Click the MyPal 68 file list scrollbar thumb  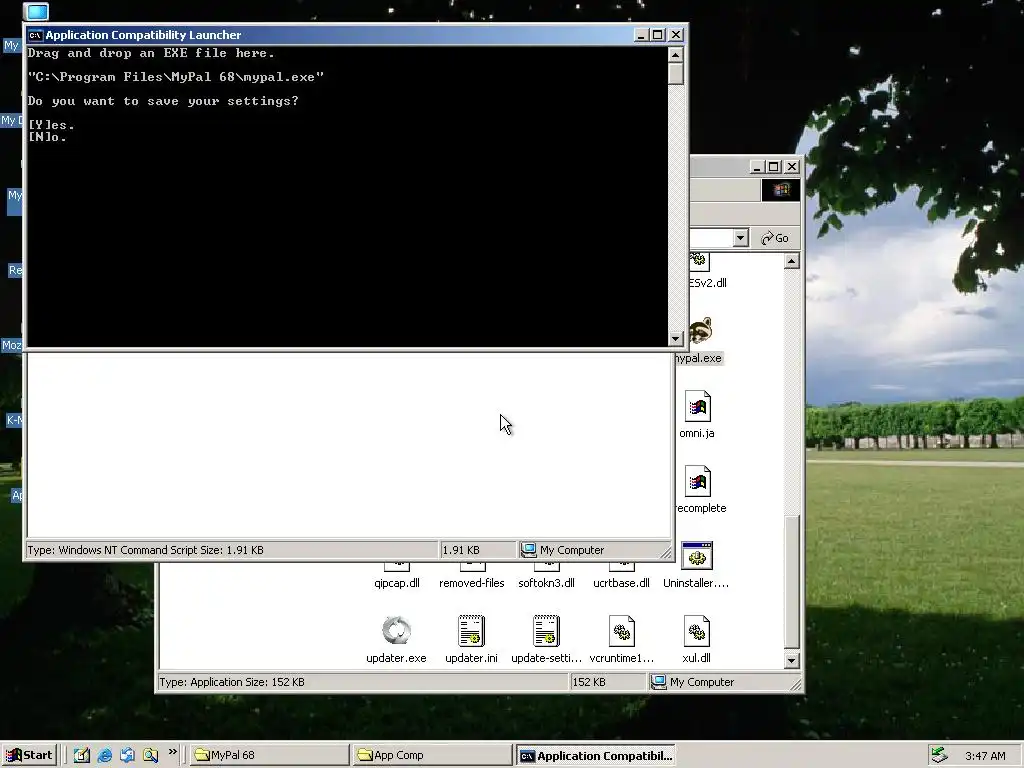[792, 583]
